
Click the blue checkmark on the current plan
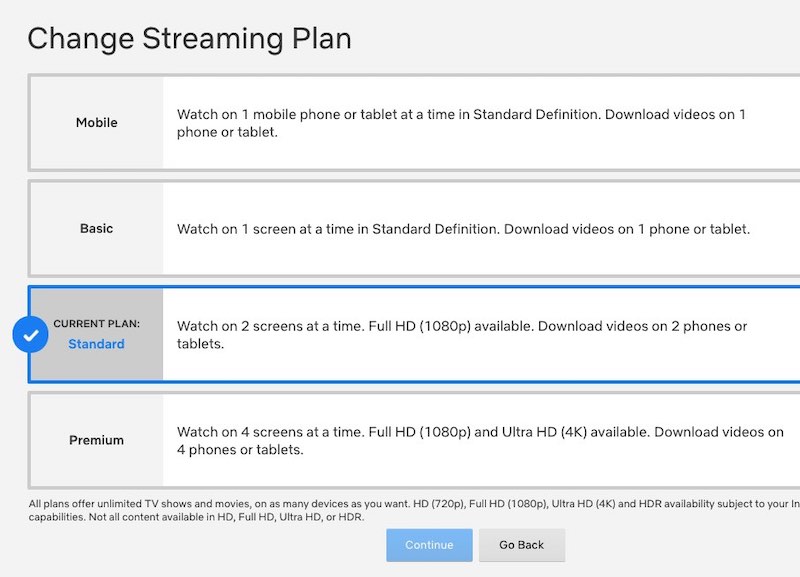tap(31, 335)
